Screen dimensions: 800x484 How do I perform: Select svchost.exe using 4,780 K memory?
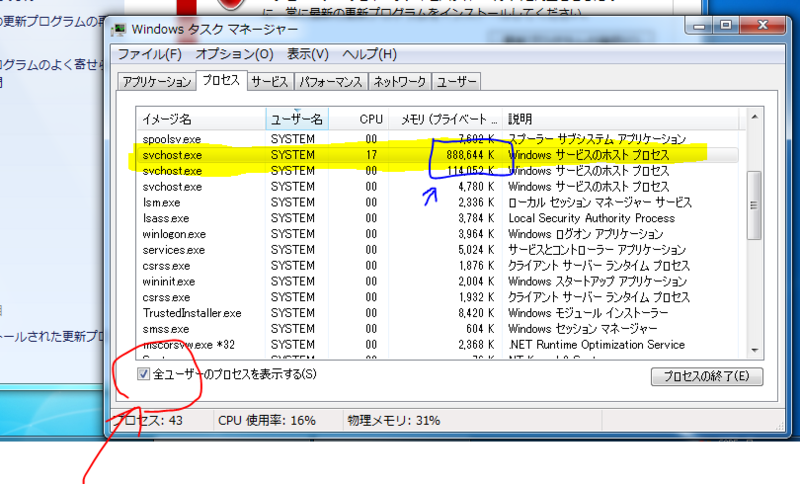tap(437, 186)
